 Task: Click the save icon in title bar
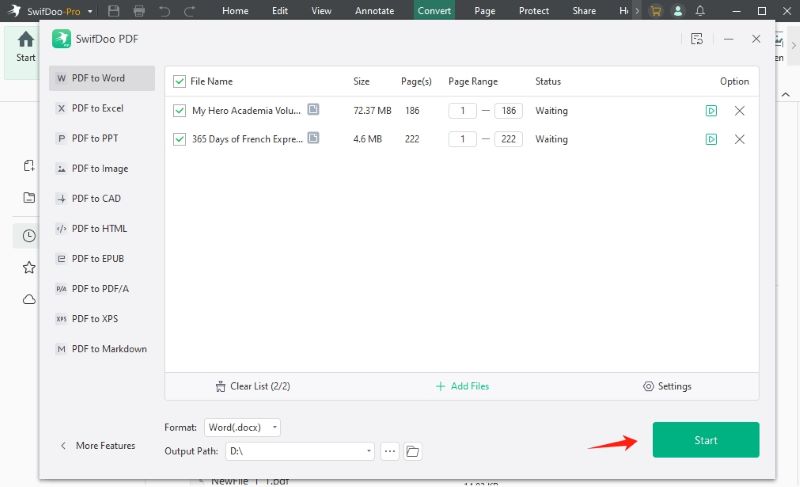[x=114, y=11]
